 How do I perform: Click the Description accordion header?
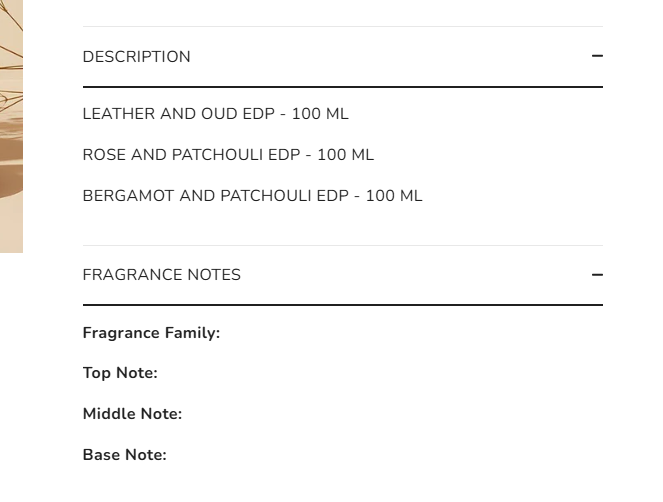[137, 57]
